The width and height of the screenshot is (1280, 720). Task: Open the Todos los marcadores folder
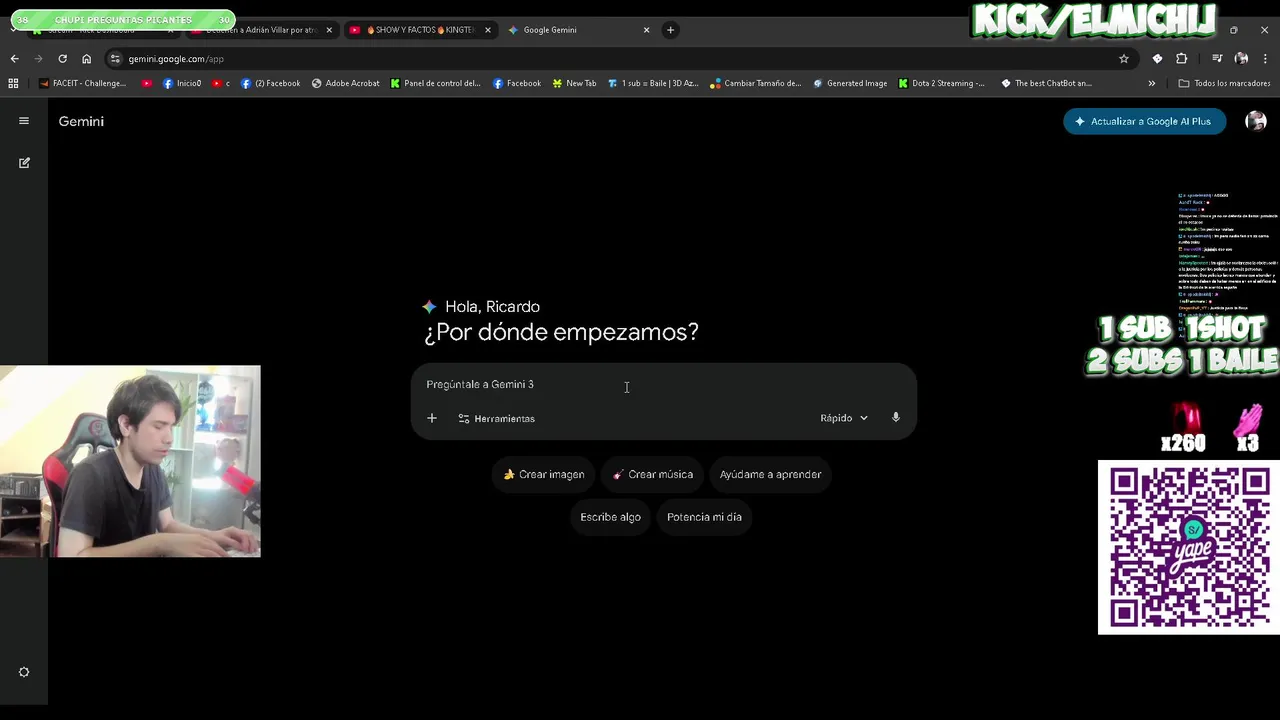pyautogui.click(x=1224, y=83)
